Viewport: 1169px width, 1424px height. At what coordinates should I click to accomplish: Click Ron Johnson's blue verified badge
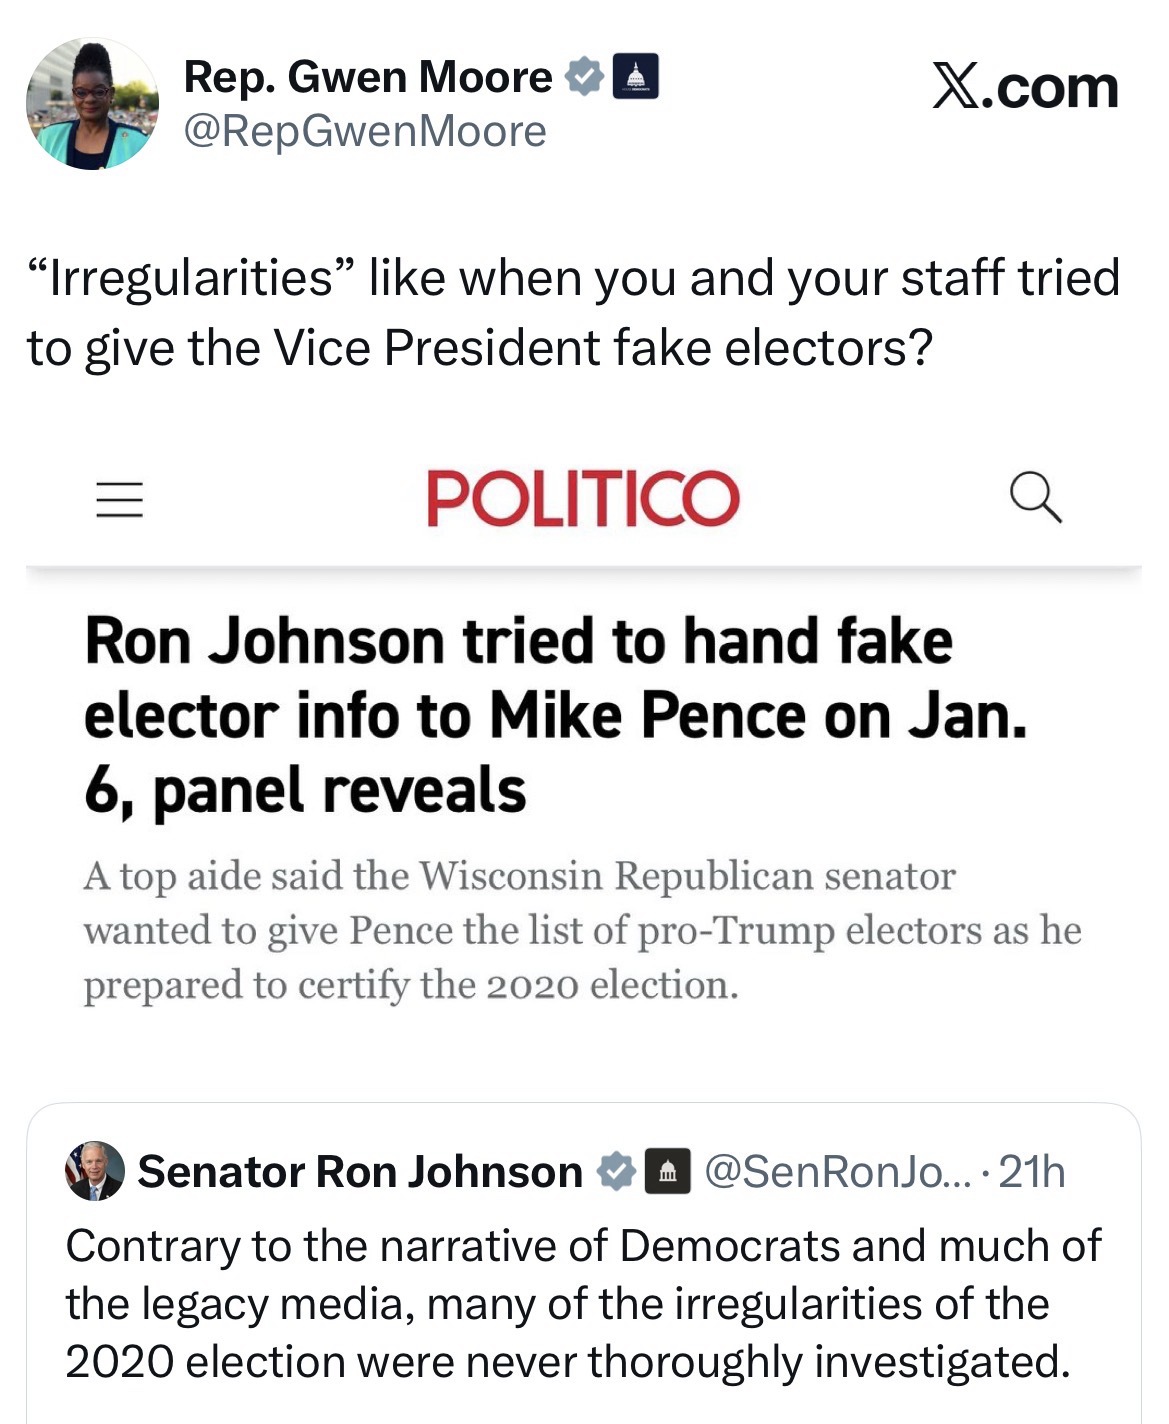point(616,1171)
